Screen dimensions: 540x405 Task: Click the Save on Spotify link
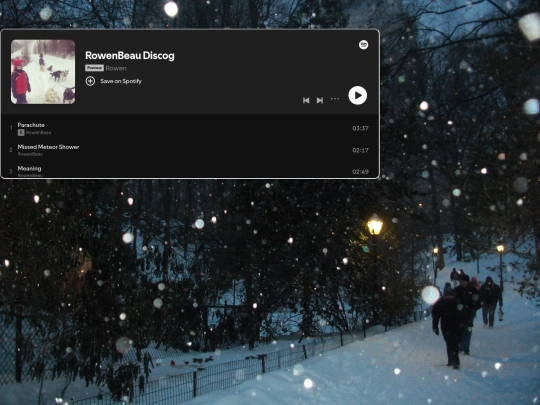[121, 81]
